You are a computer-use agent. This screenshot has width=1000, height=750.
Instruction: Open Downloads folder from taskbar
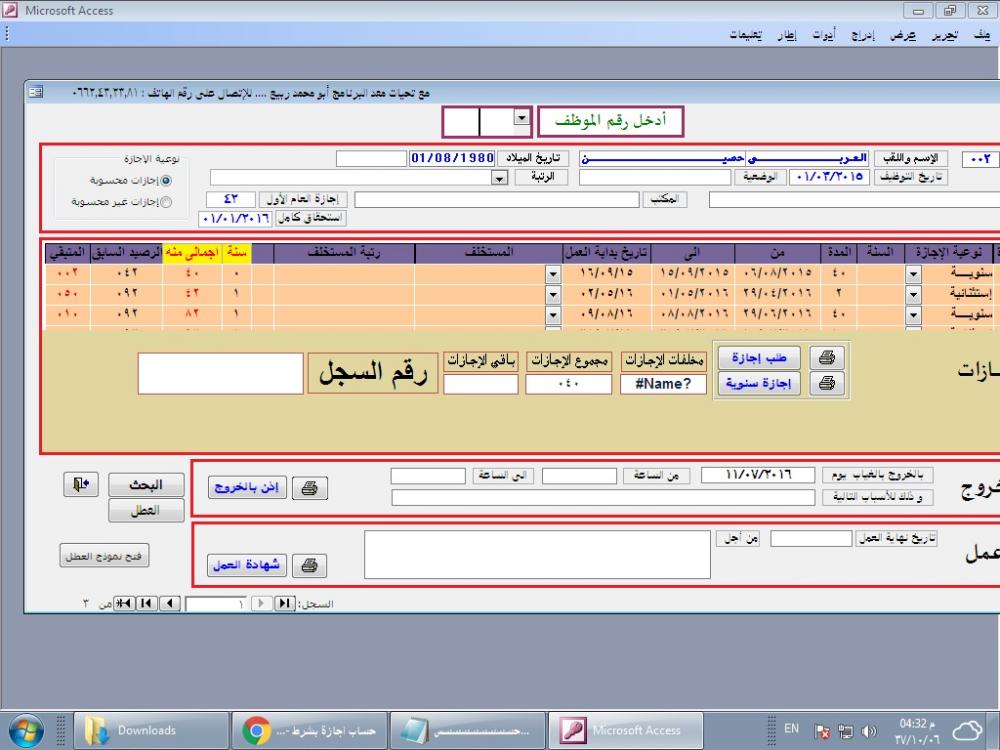[x=151, y=730]
